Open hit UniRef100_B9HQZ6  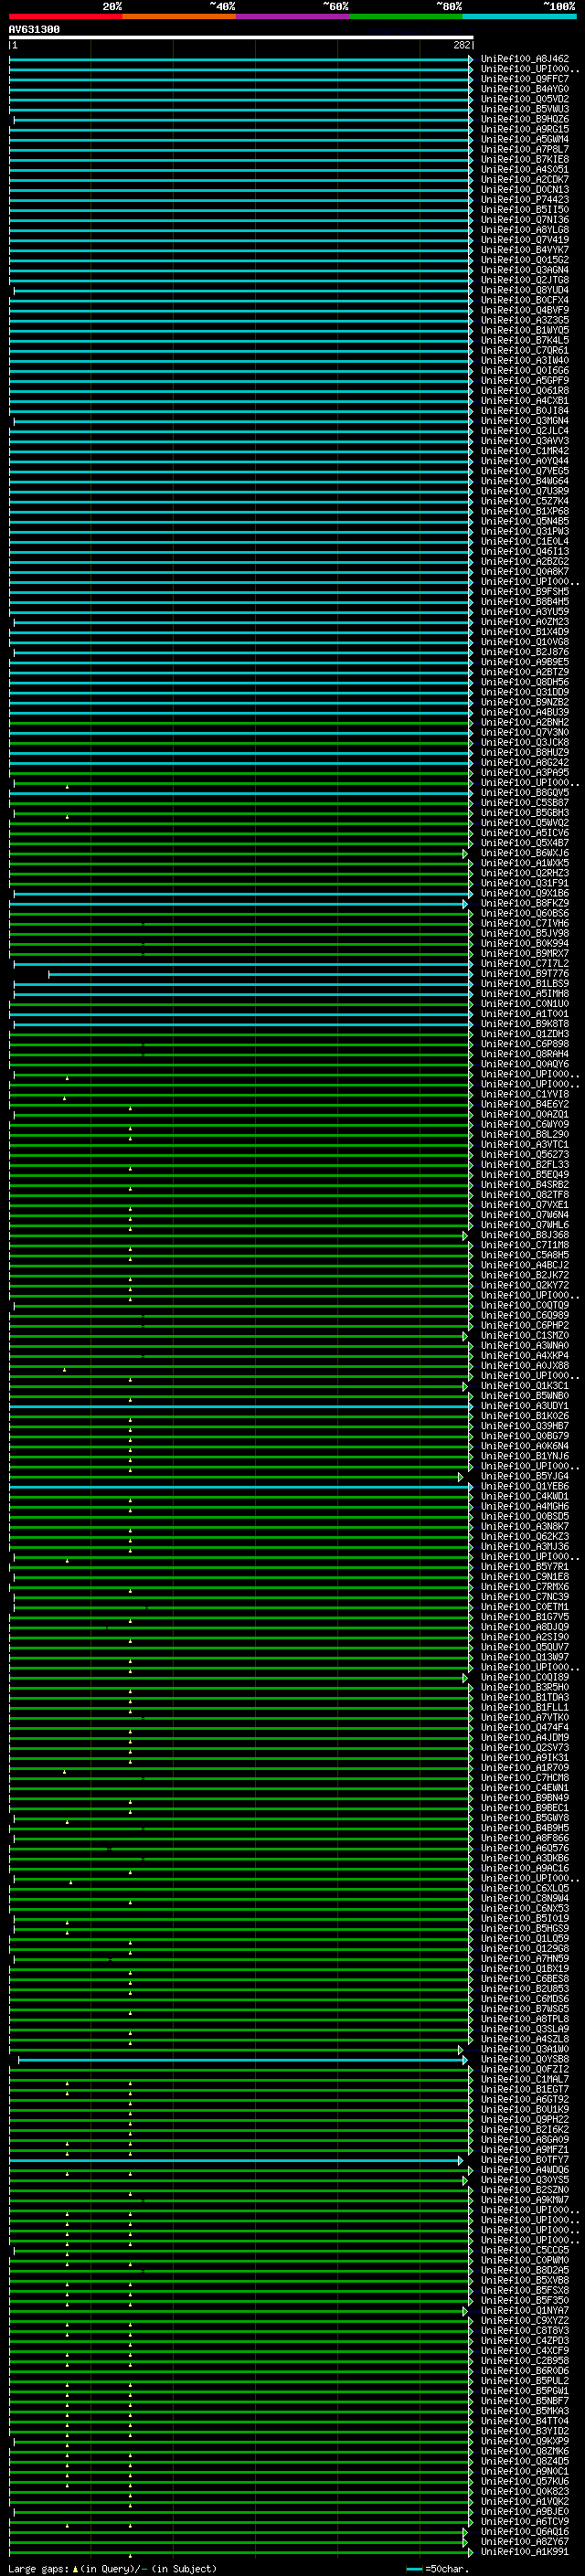pyautogui.click(x=524, y=119)
